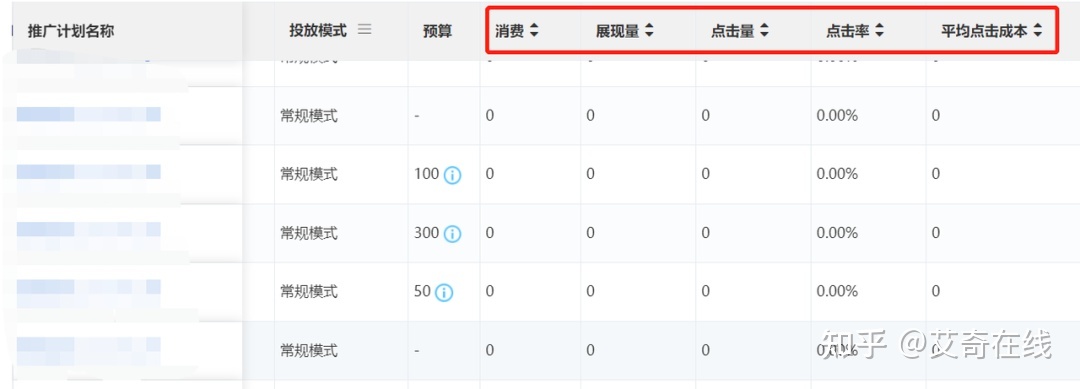Click 常规模式 in the budget 300 row
The height and width of the screenshot is (389, 1080).
click(x=309, y=233)
